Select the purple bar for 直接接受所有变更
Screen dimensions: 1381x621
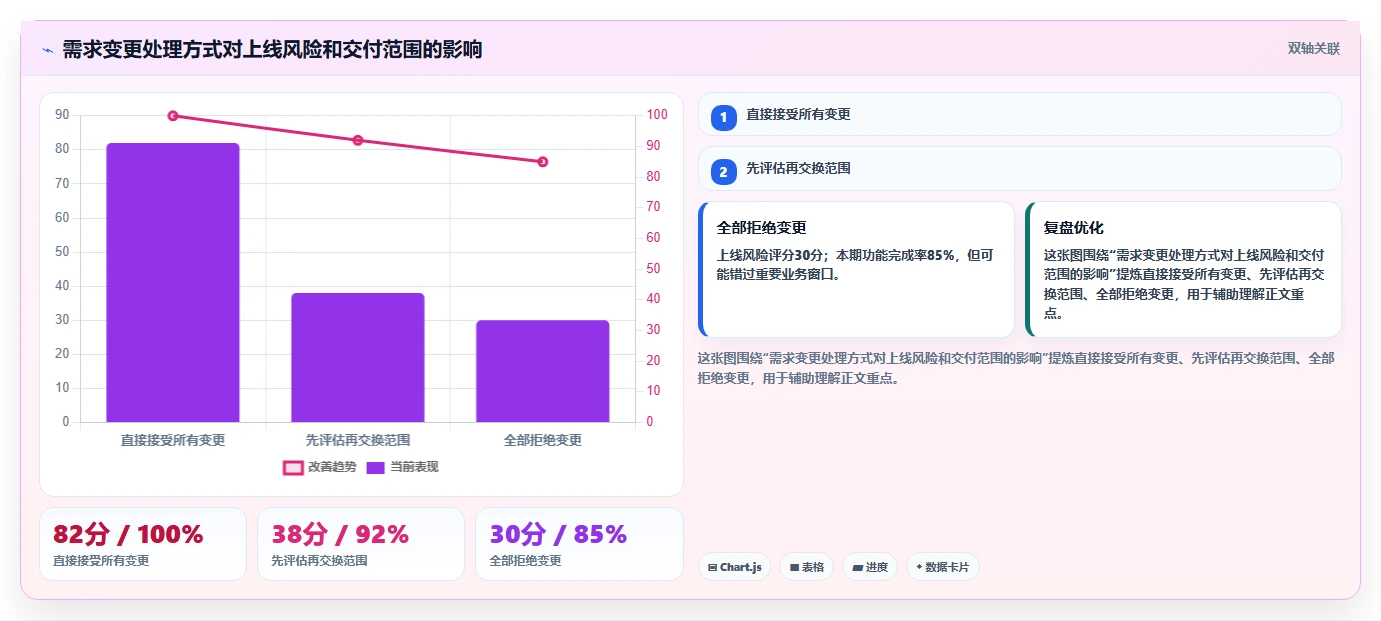click(173, 282)
